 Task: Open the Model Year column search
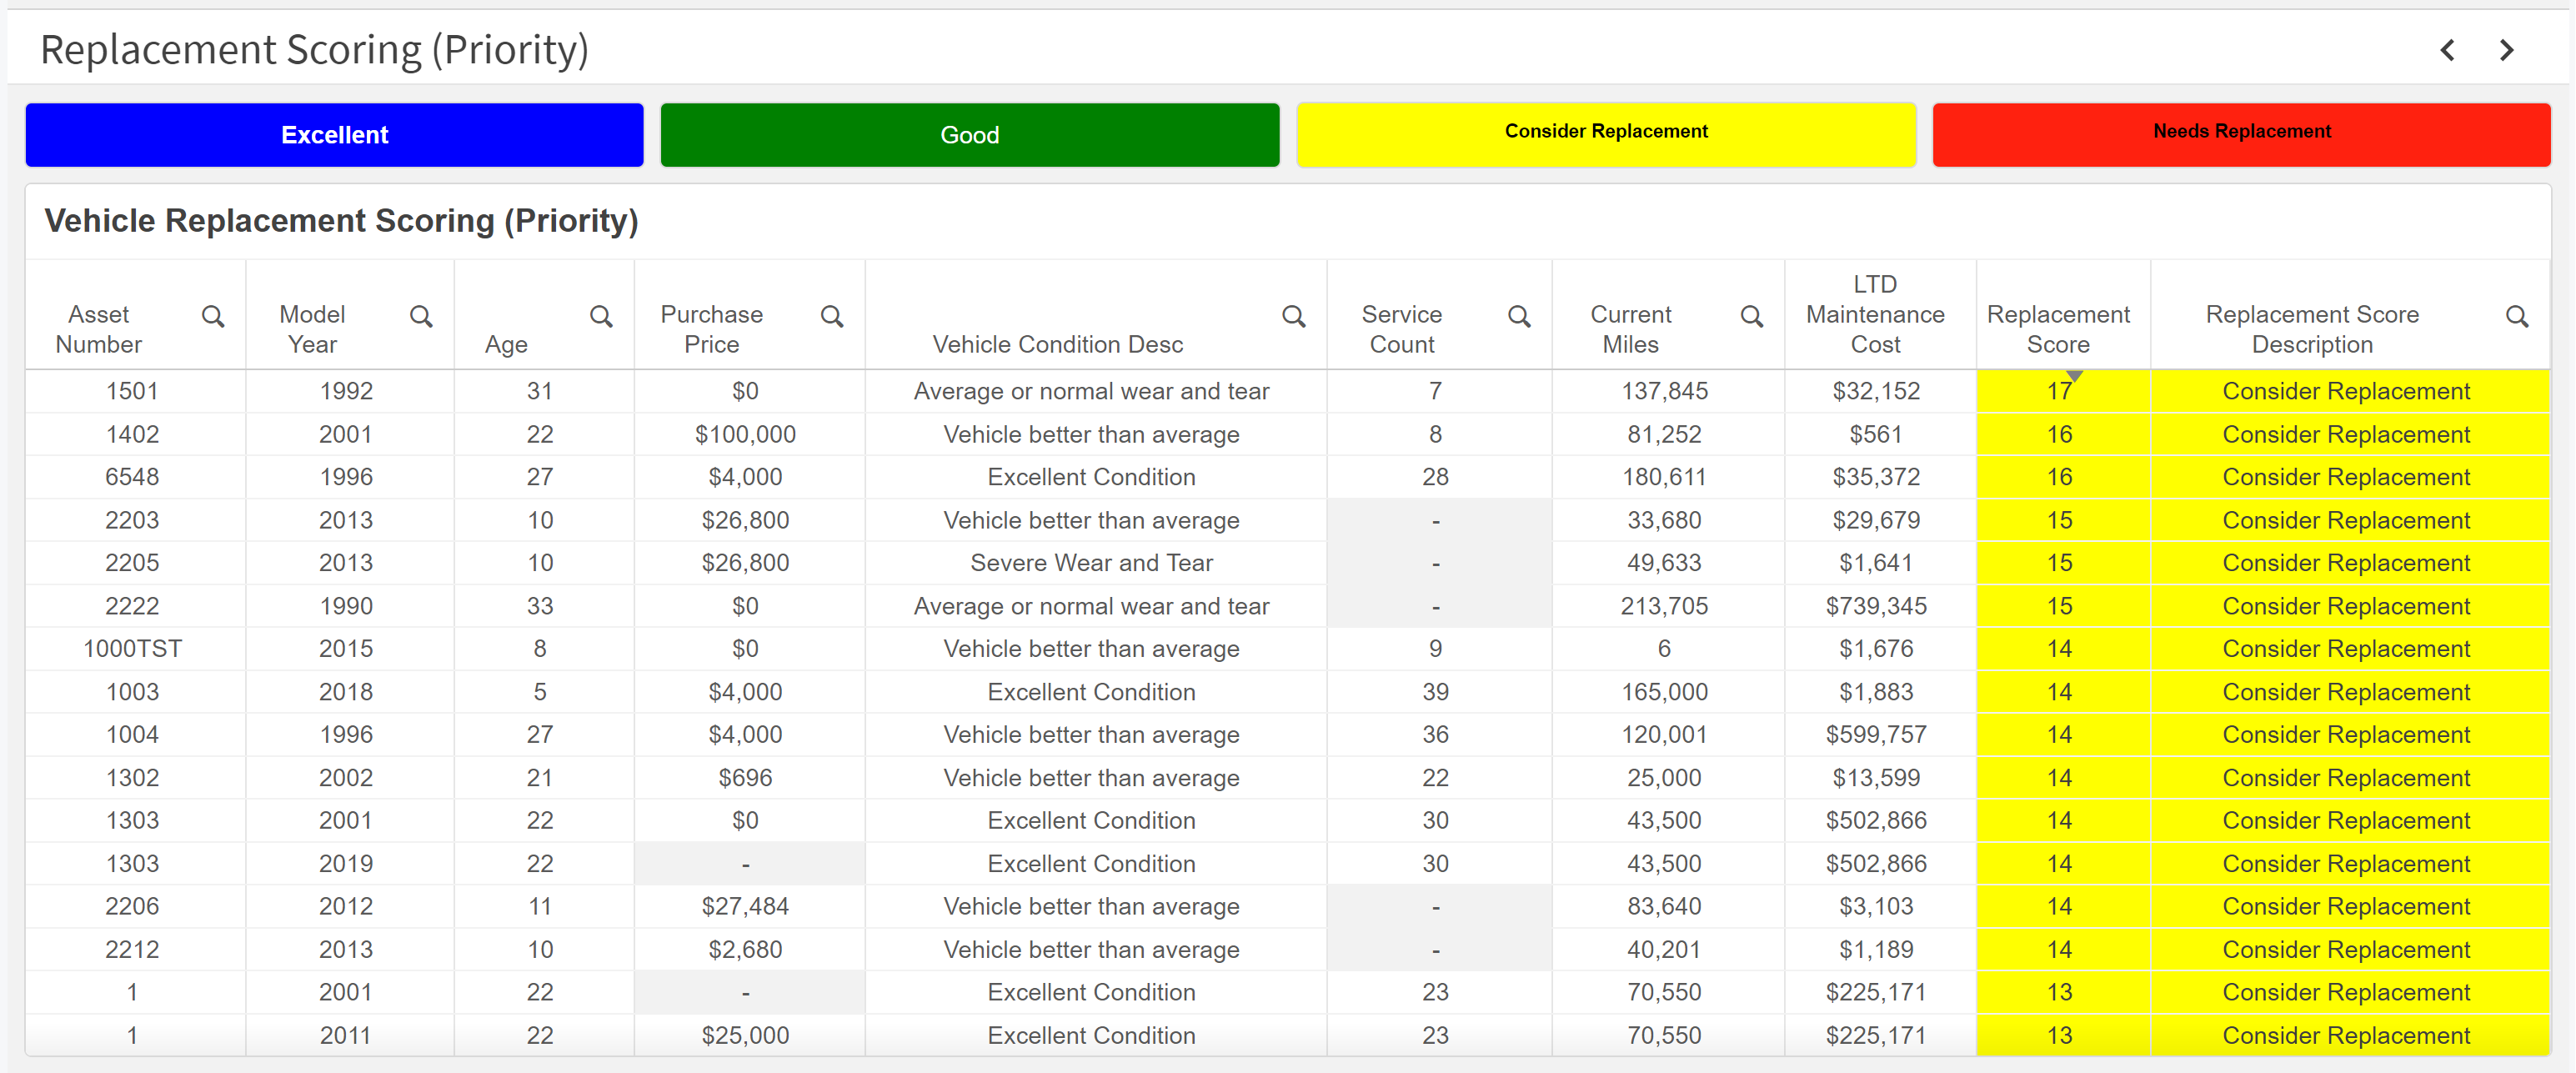421,317
